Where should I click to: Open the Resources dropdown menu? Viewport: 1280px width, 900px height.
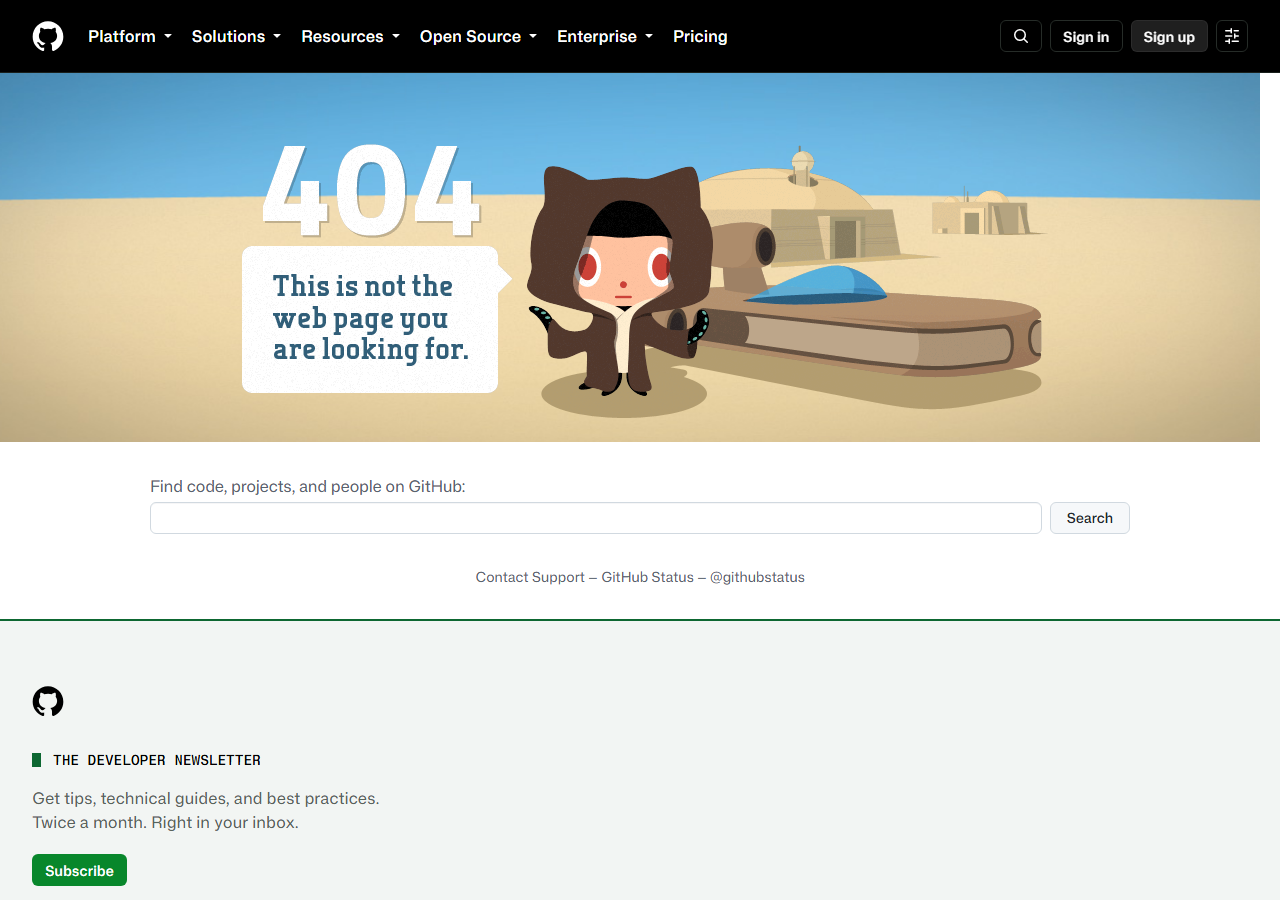(351, 36)
